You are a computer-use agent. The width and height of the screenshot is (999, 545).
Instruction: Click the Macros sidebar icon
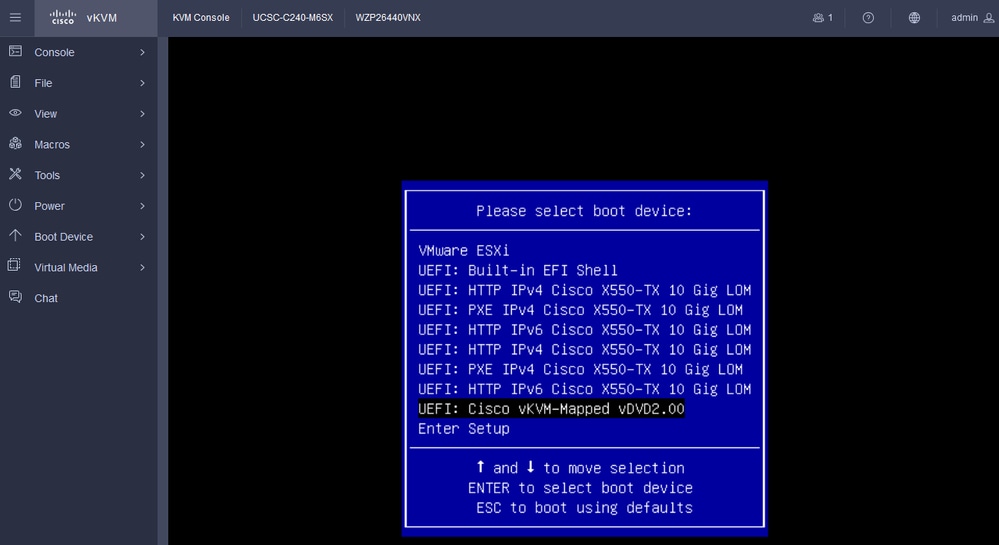(15, 143)
